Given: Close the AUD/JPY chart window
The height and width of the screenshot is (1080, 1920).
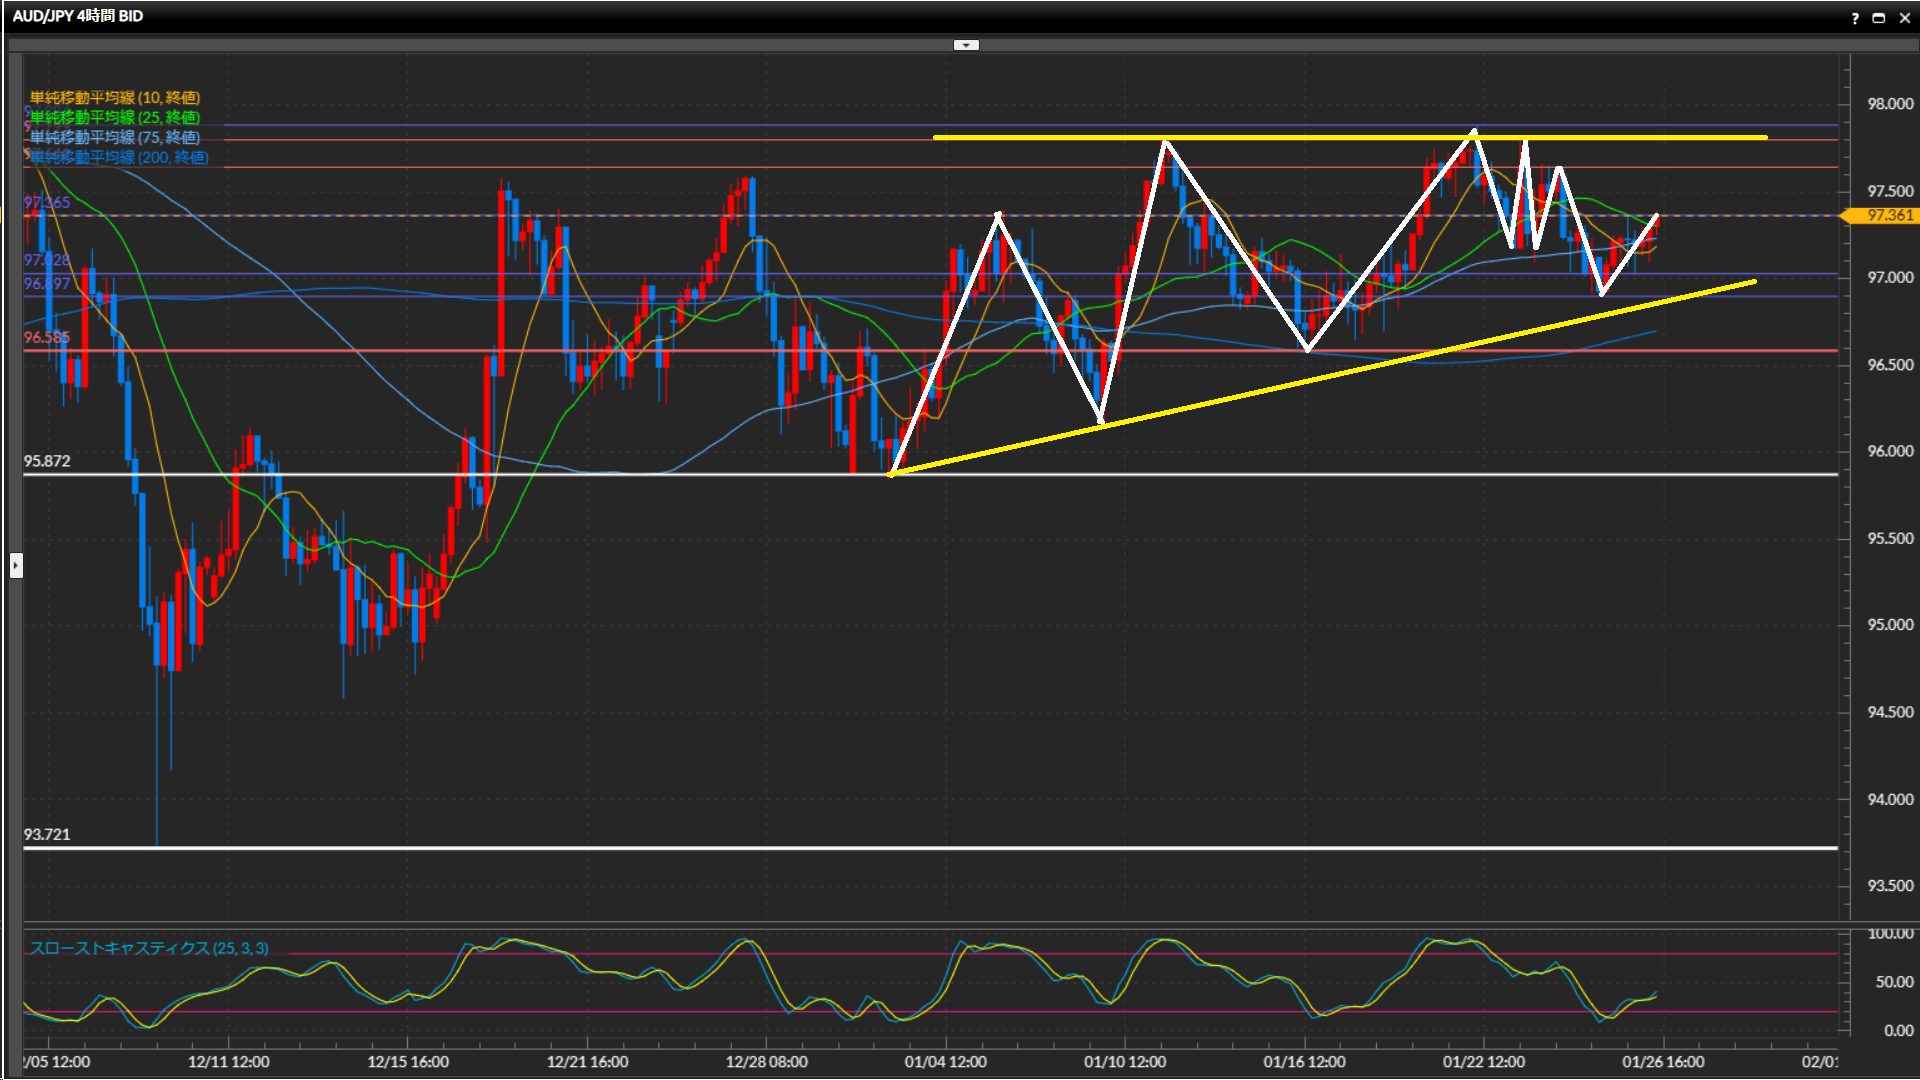Looking at the screenshot, I should click(x=1904, y=18).
